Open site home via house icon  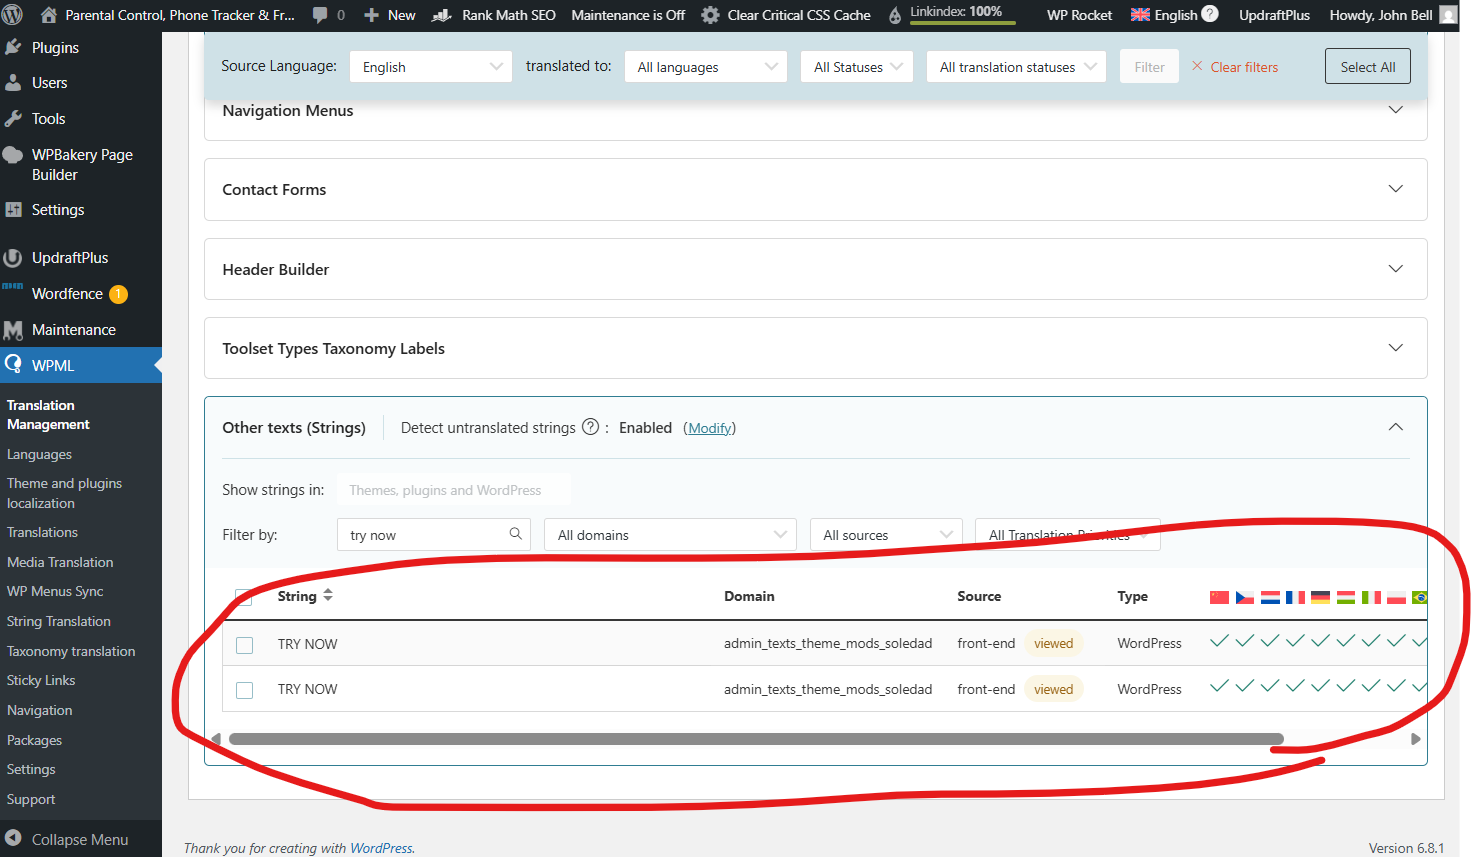(x=48, y=15)
